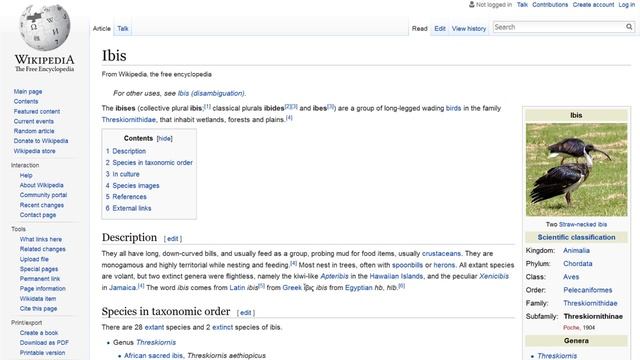Follow the spoonbills link
The image size is (640, 360).
[x=407, y=265]
